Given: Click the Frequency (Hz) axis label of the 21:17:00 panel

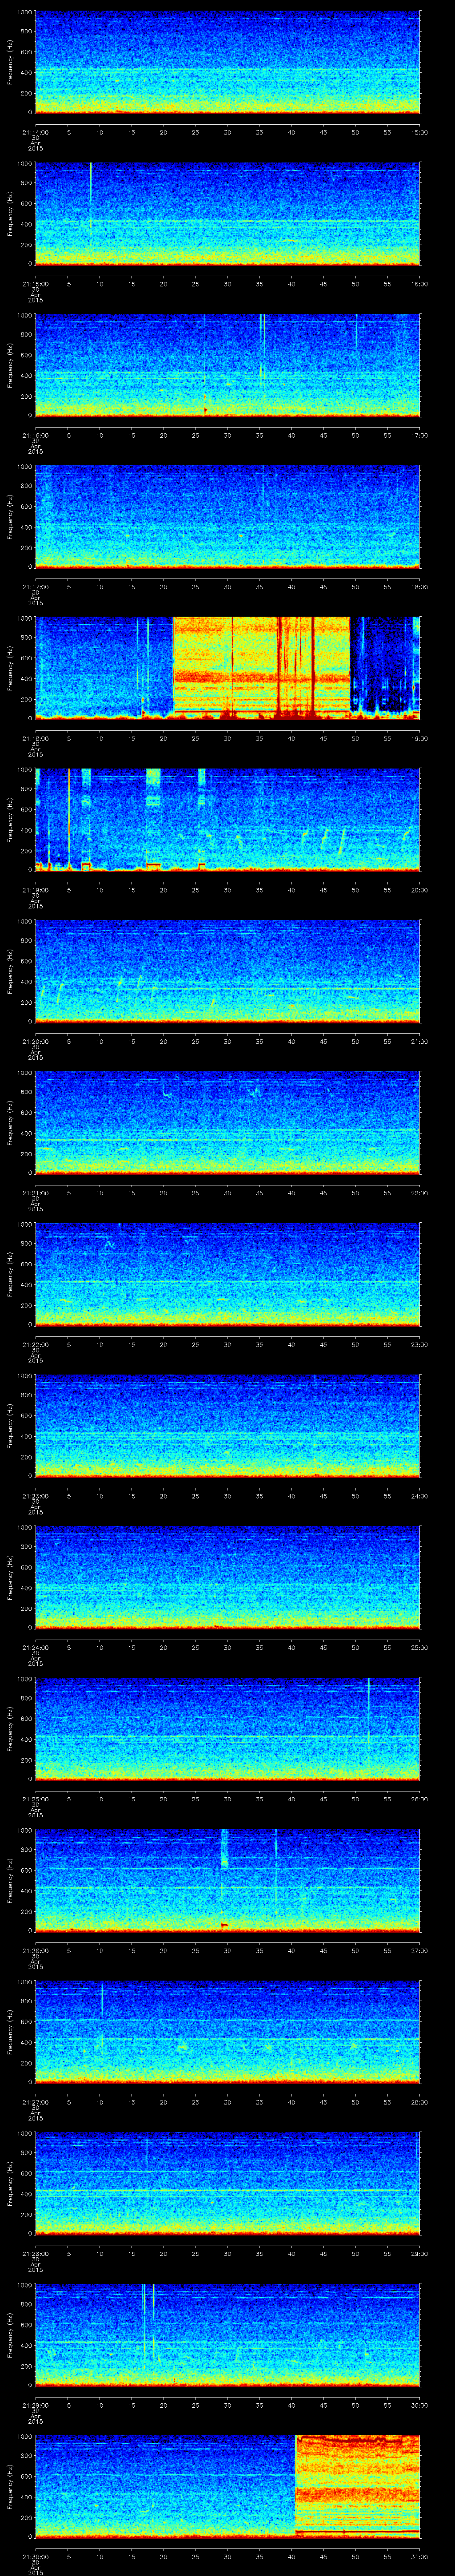Looking at the screenshot, I should point(10,516).
